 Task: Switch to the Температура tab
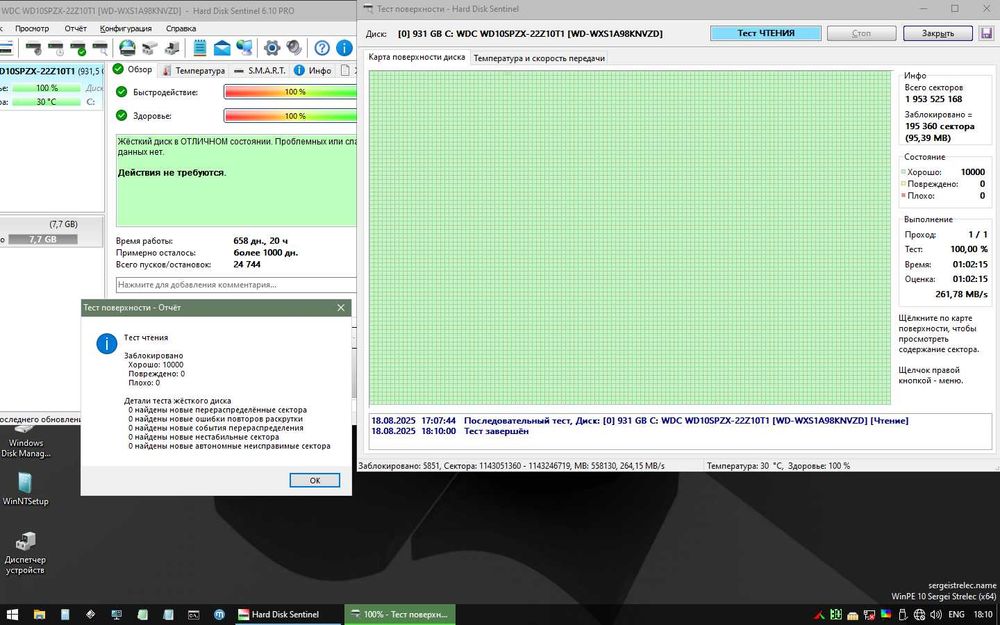coord(193,70)
